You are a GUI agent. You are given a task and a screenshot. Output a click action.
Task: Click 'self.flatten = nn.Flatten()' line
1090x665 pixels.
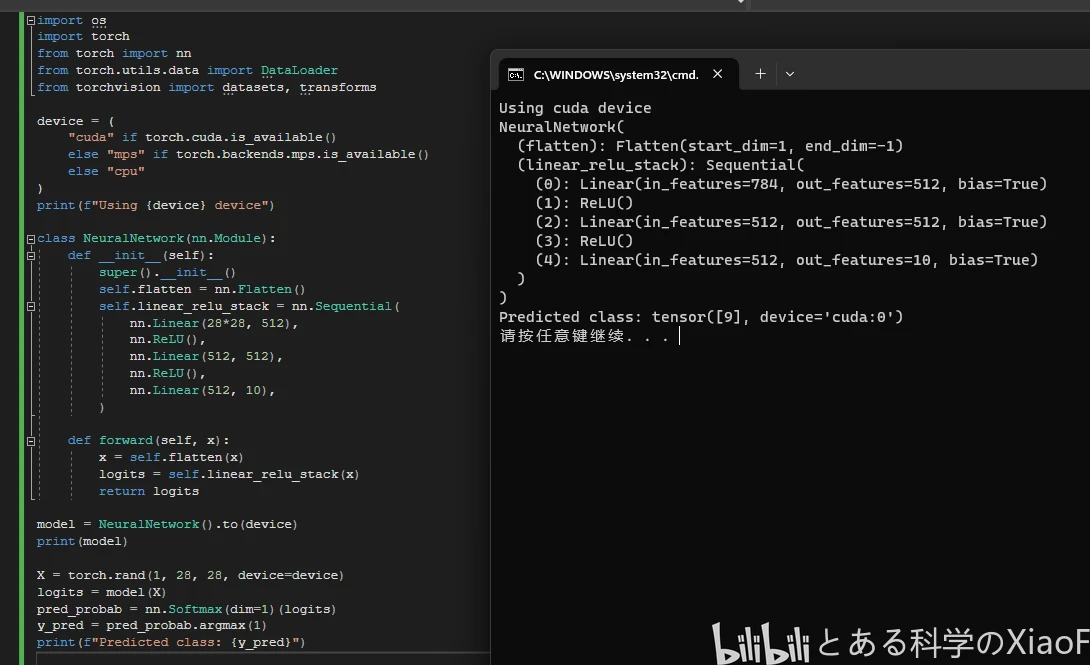[x=202, y=289]
